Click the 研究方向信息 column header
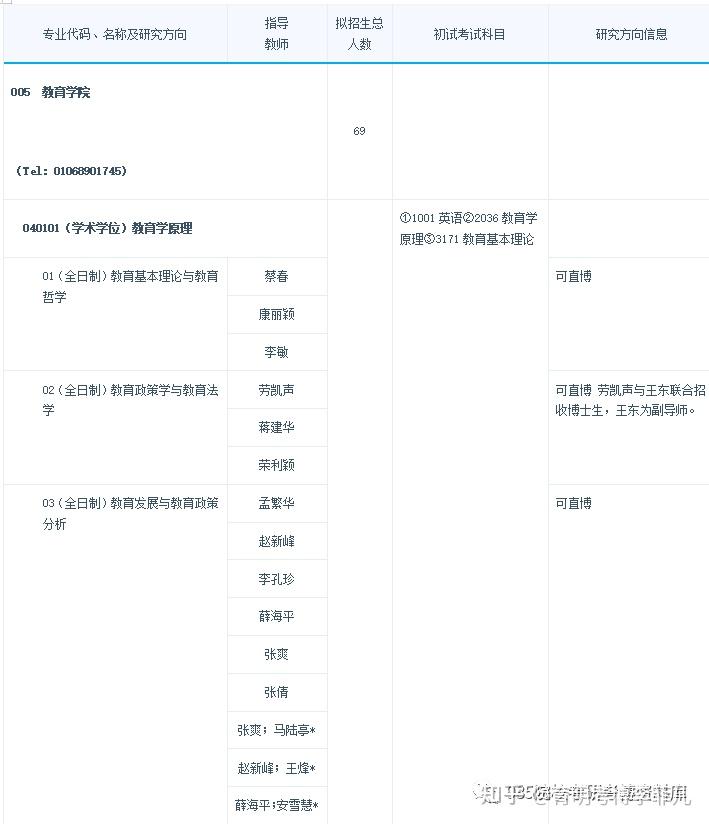 point(631,34)
